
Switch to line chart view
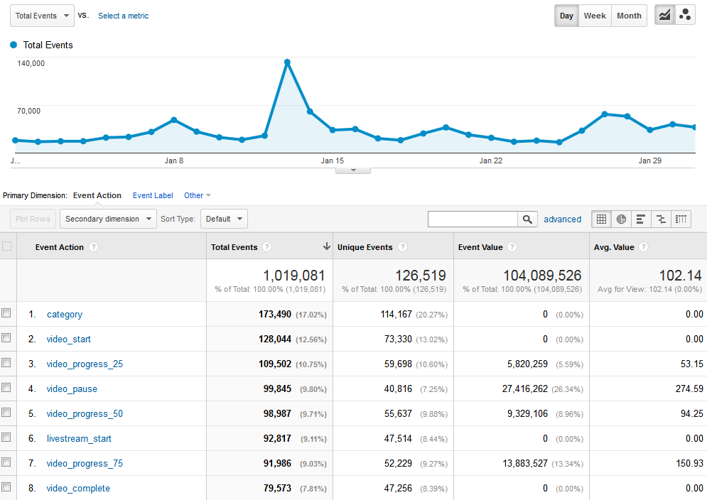click(x=664, y=15)
